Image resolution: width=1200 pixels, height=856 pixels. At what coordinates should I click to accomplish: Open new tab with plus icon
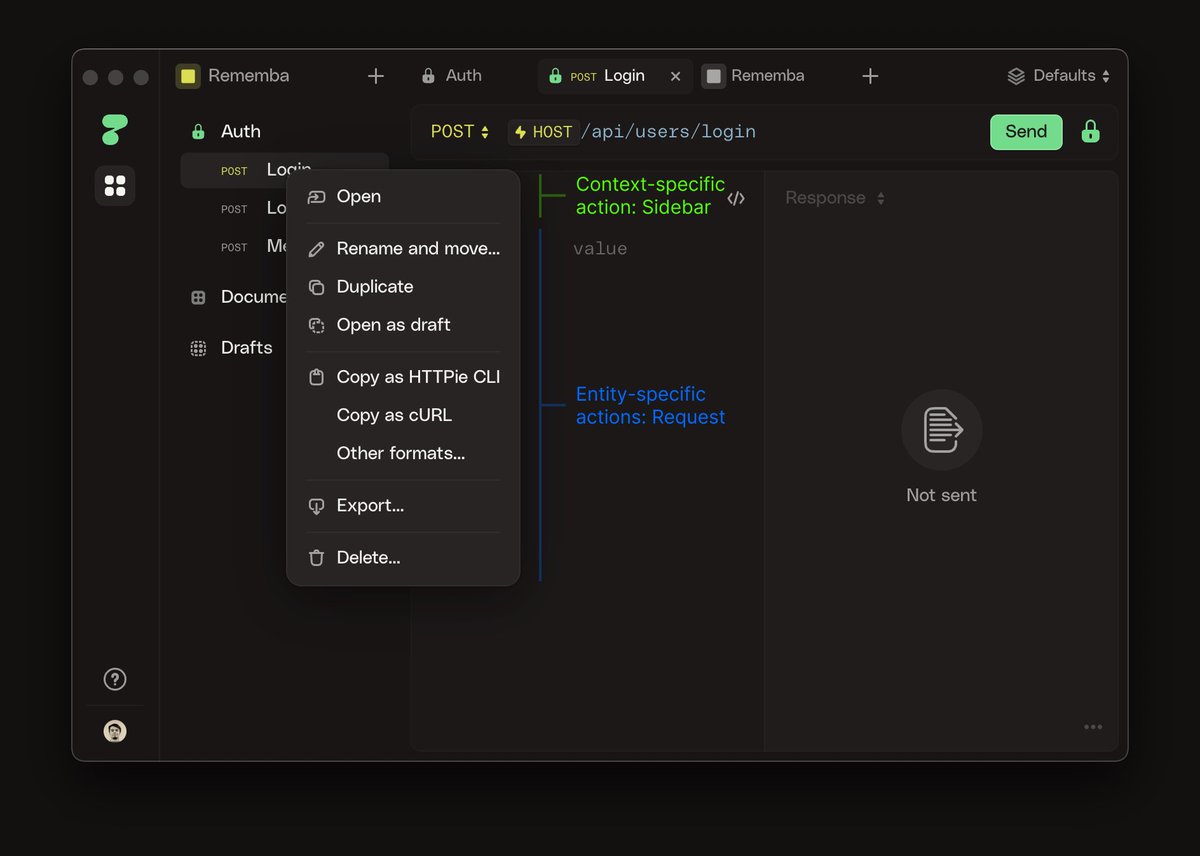pyautogui.click(x=870, y=76)
